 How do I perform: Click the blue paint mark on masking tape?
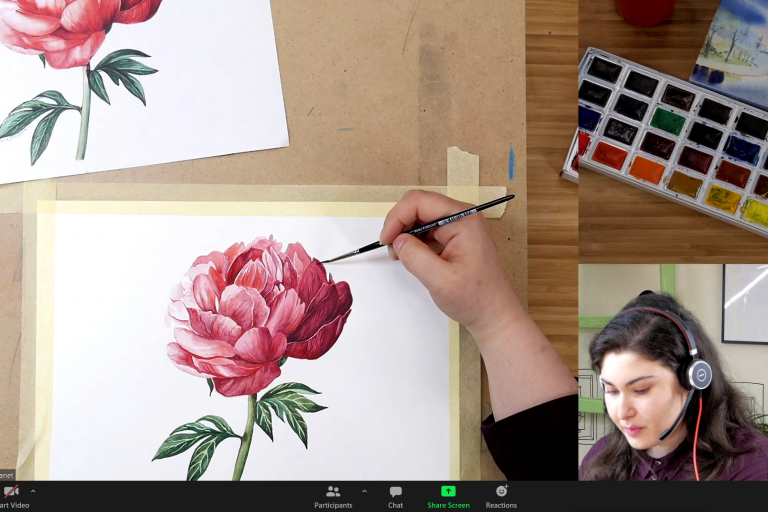tap(511, 163)
